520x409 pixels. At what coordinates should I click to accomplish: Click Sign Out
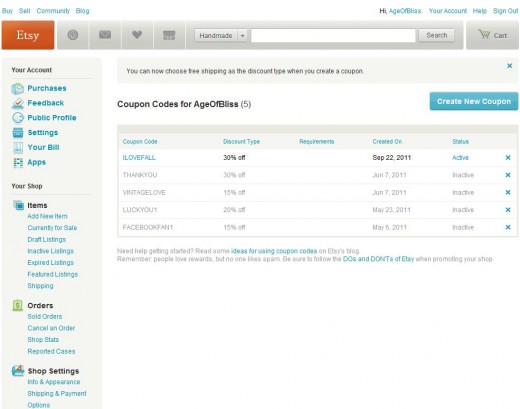coord(505,11)
